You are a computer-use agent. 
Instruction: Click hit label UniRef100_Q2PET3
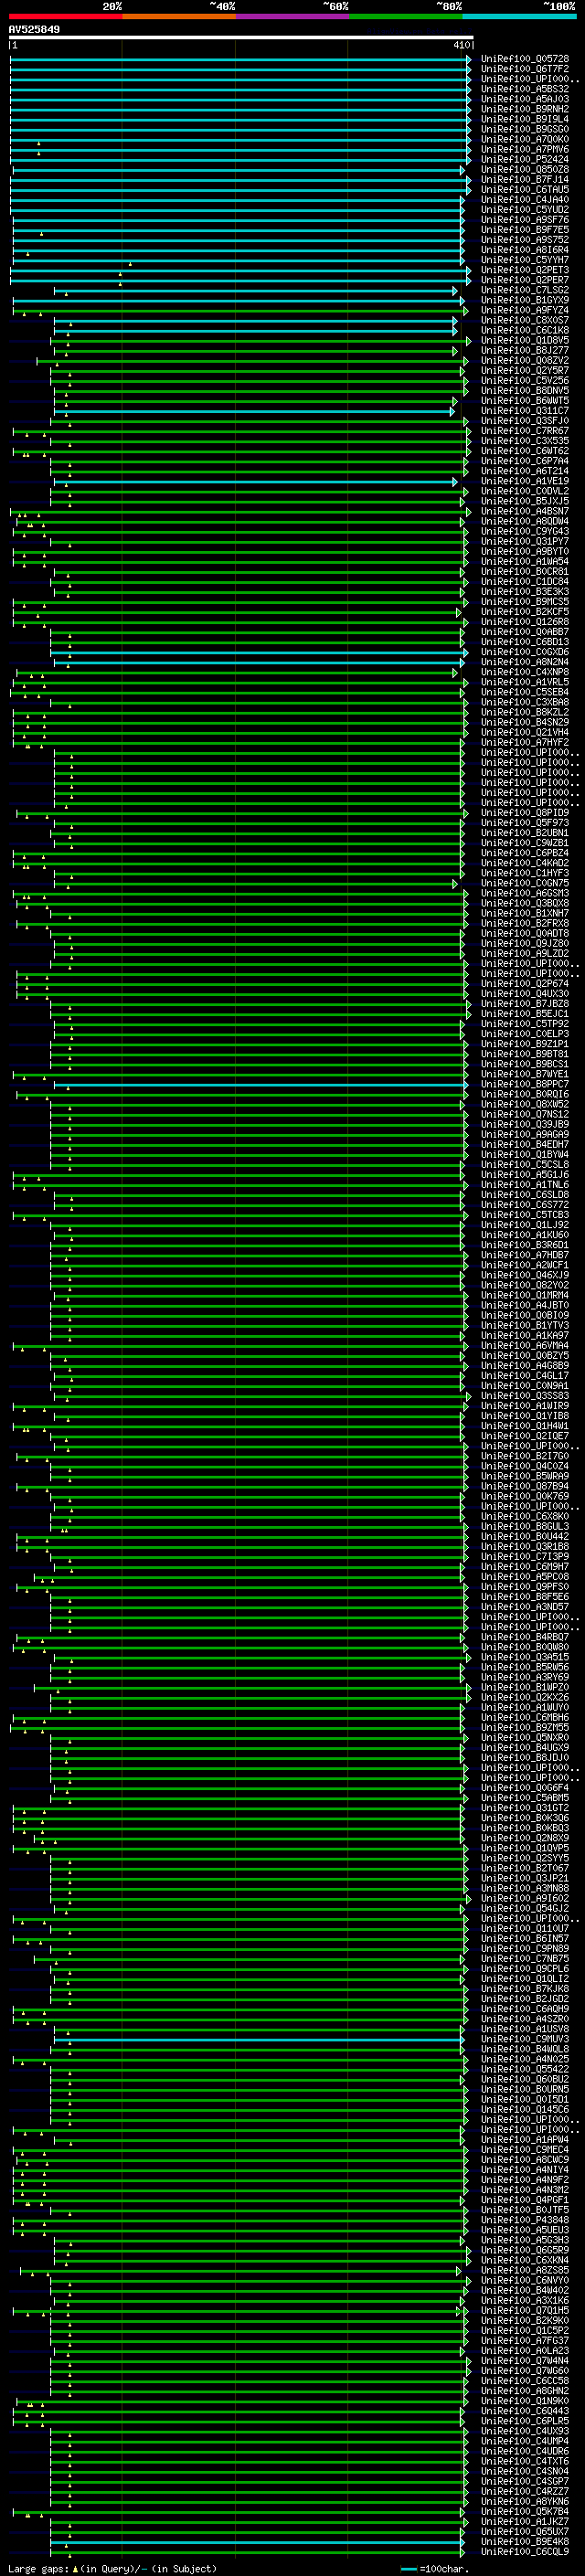point(524,270)
